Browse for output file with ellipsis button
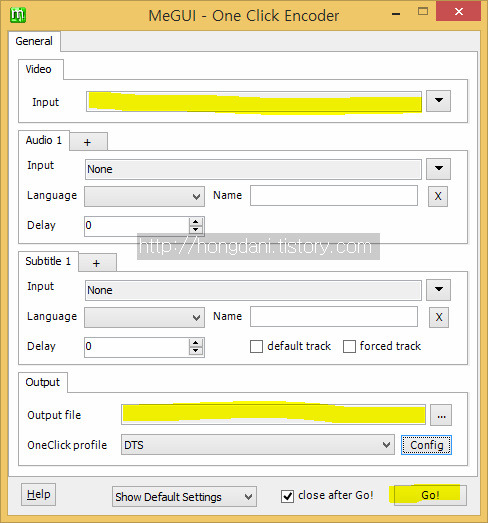This screenshot has width=488, height=523. (x=441, y=415)
